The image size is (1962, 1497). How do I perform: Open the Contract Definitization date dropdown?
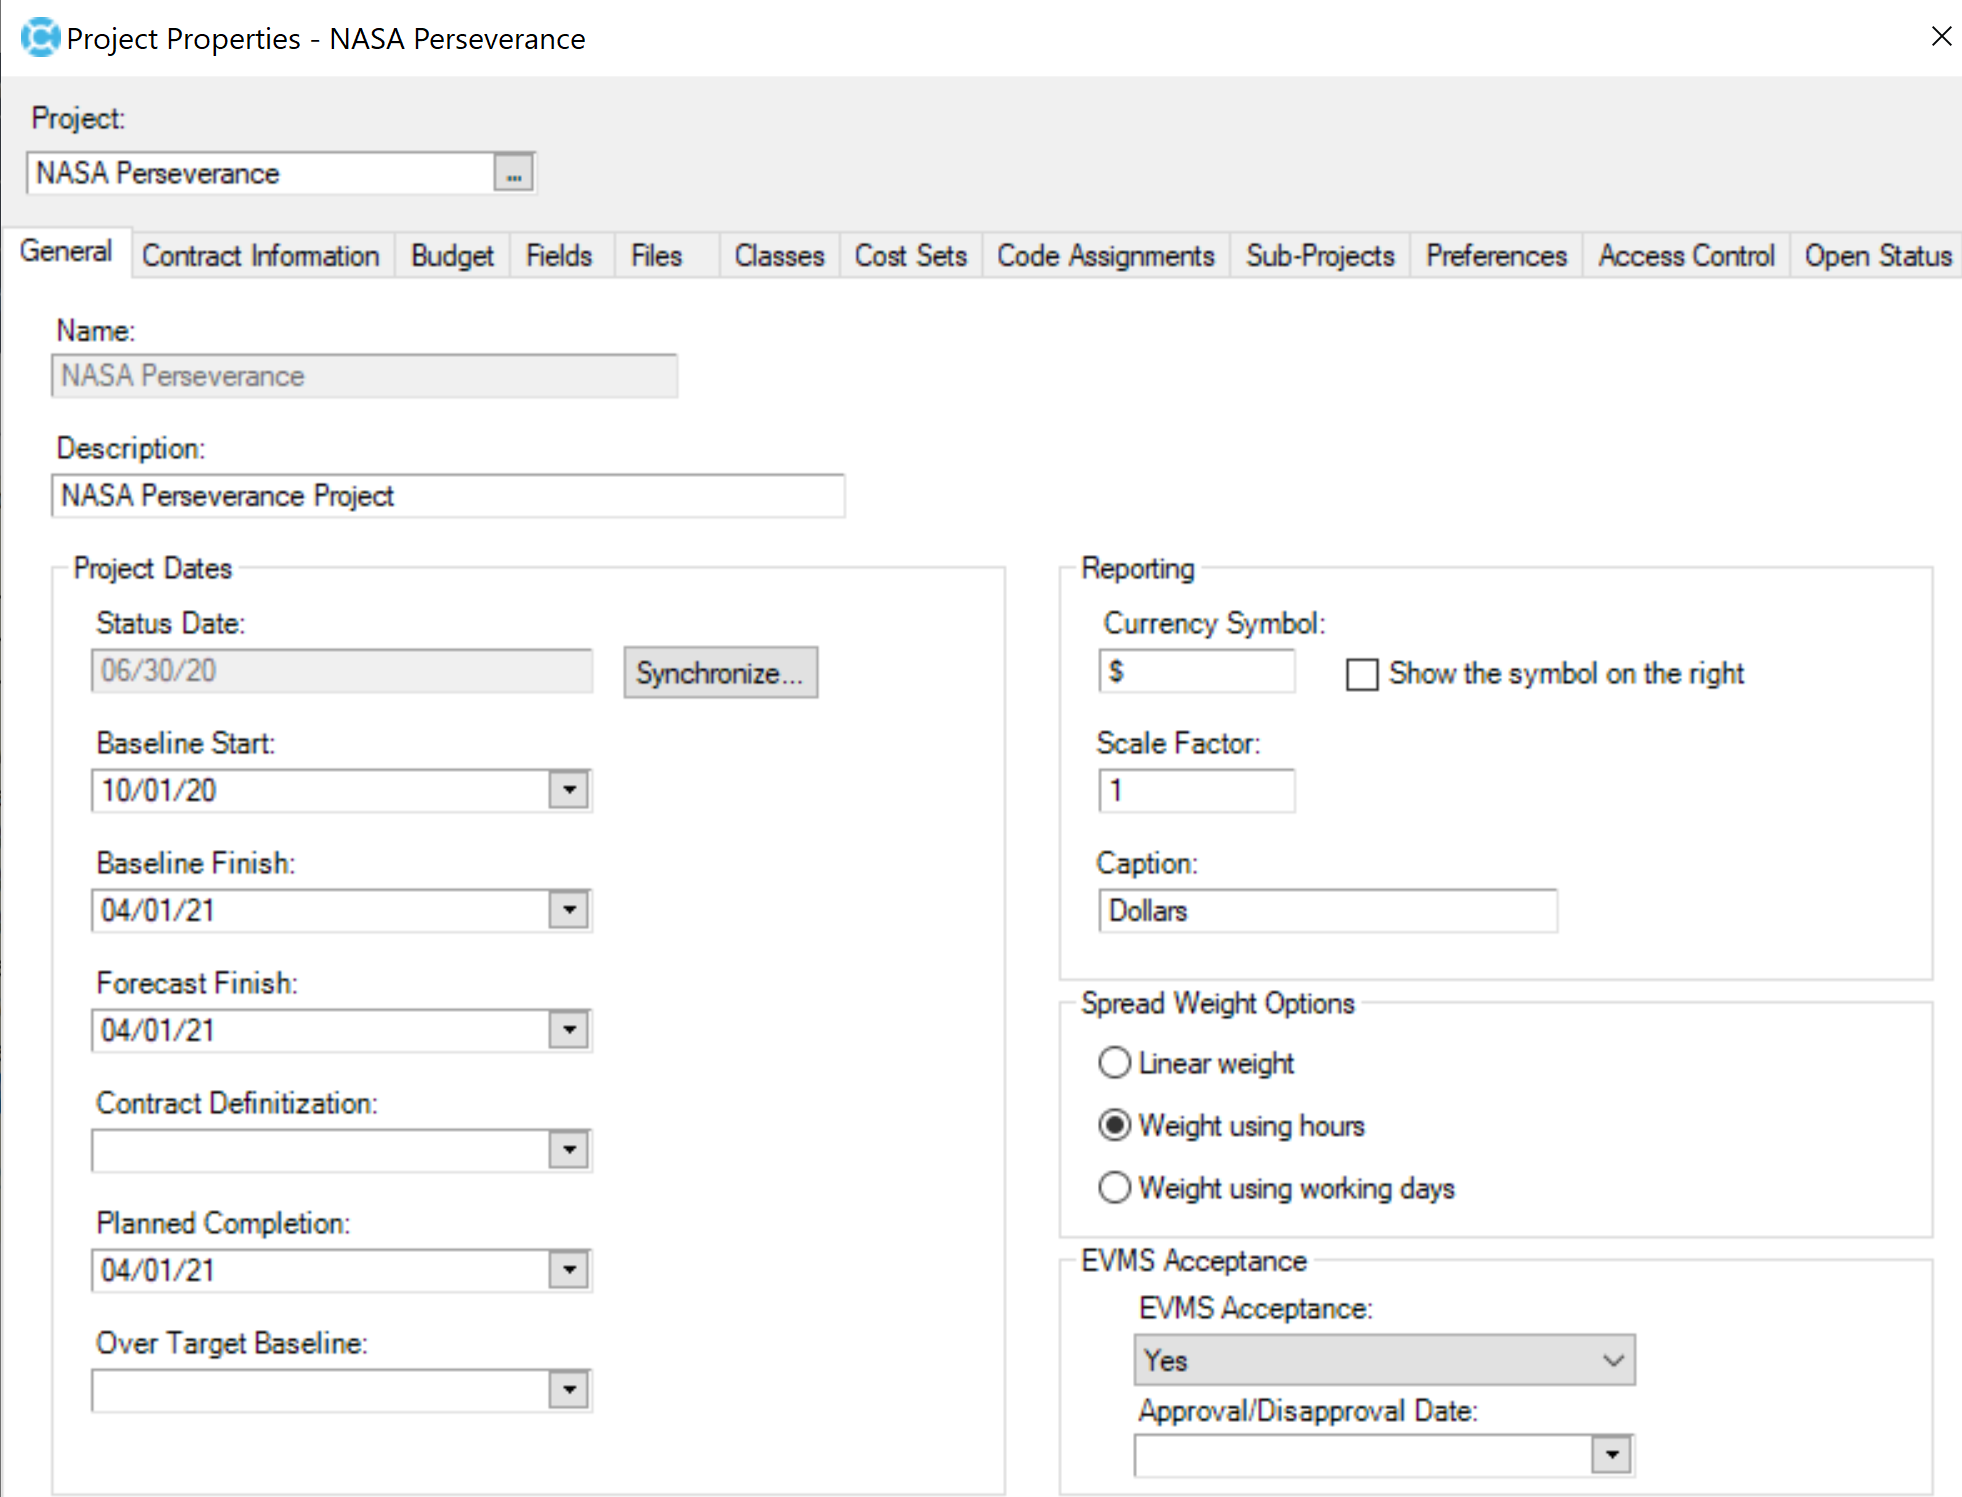569,1150
